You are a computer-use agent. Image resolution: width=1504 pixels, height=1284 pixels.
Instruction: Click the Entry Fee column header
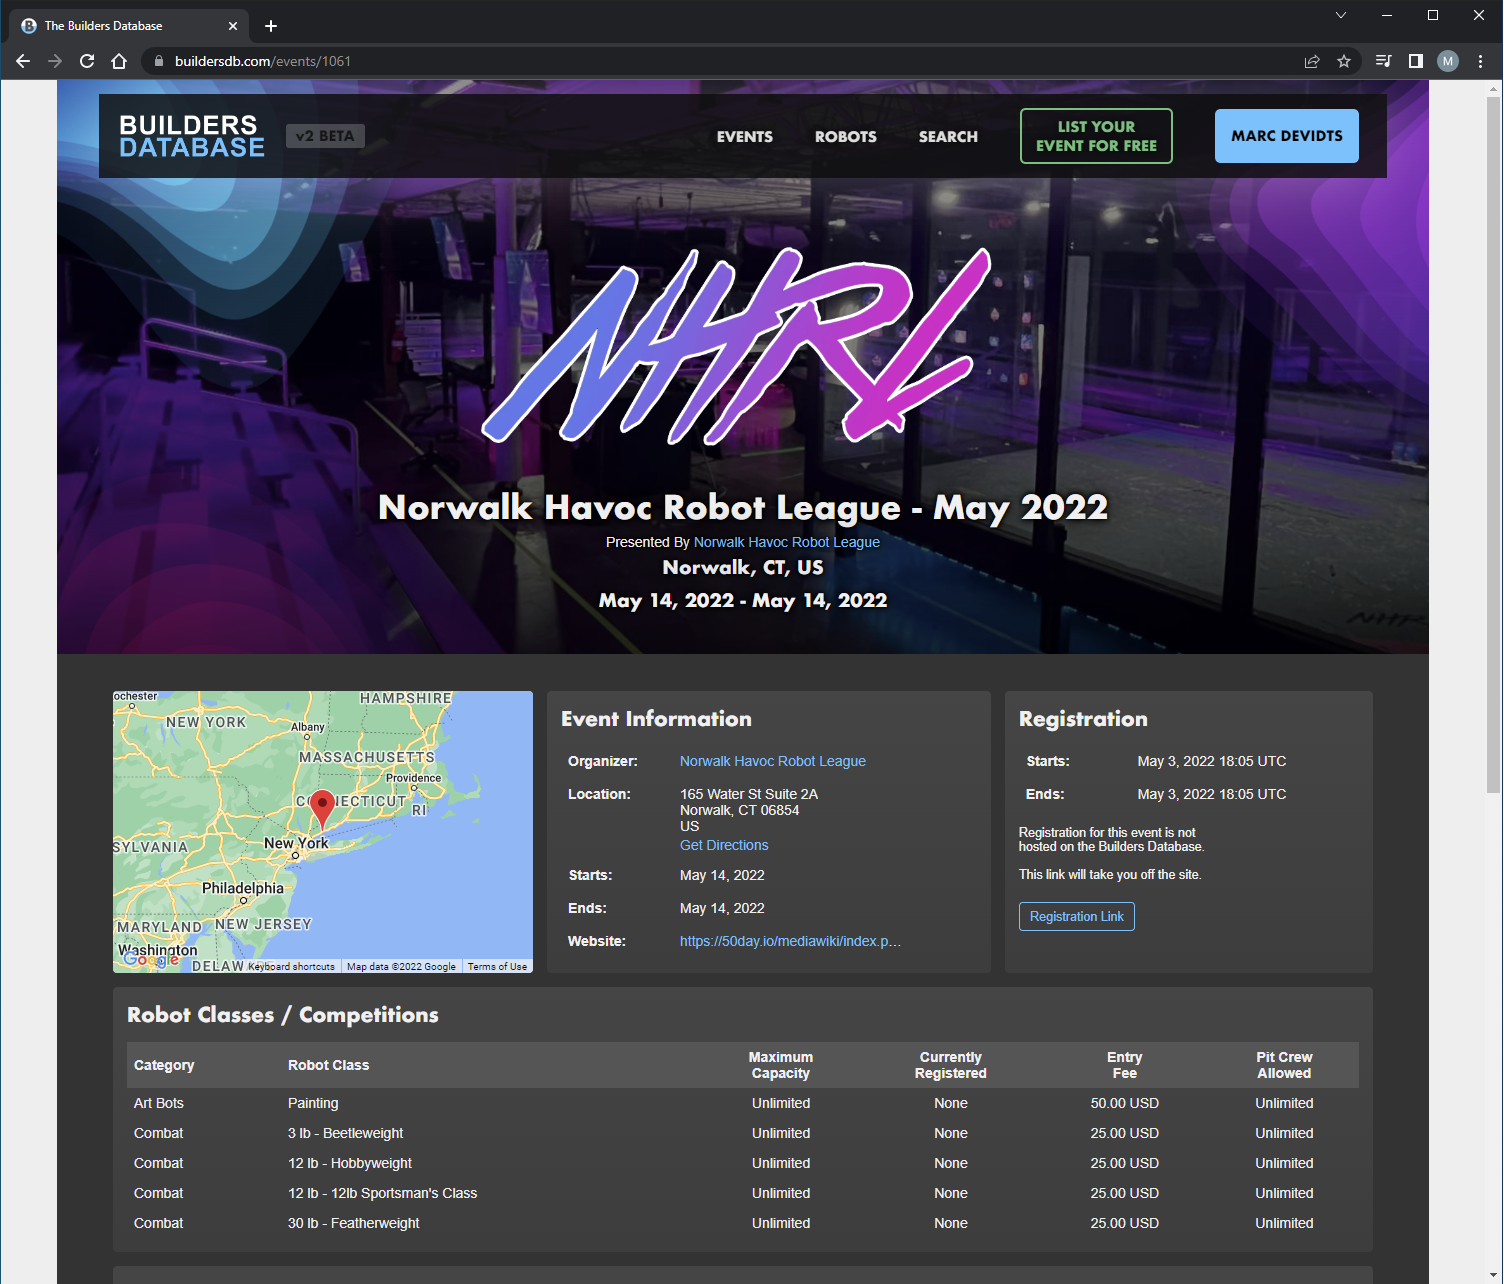click(1125, 1065)
